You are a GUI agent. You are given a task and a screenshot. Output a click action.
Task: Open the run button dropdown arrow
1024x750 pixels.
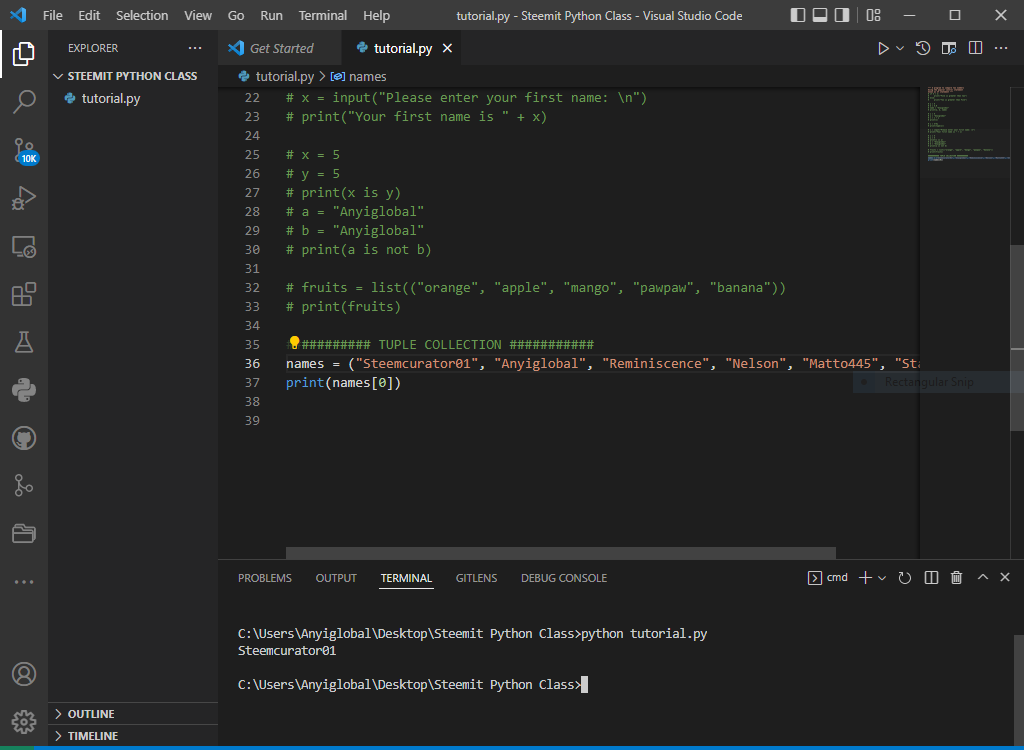[x=900, y=48]
